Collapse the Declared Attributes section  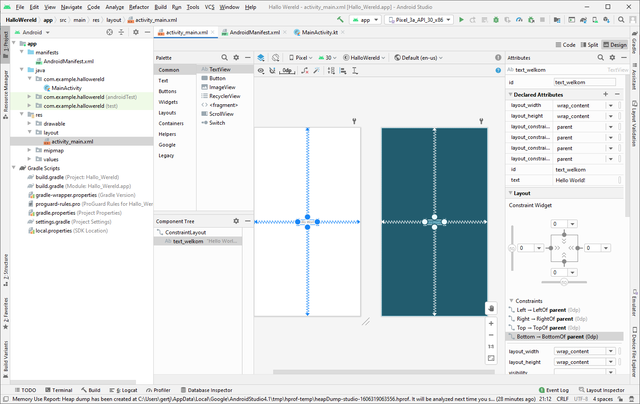click(x=510, y=94)
